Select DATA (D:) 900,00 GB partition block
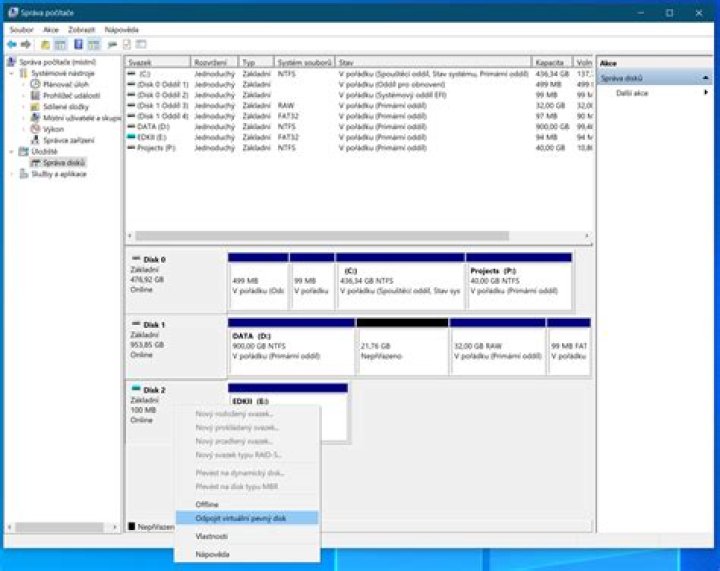The height and width of the screenshot is (571, 720). 292,347
